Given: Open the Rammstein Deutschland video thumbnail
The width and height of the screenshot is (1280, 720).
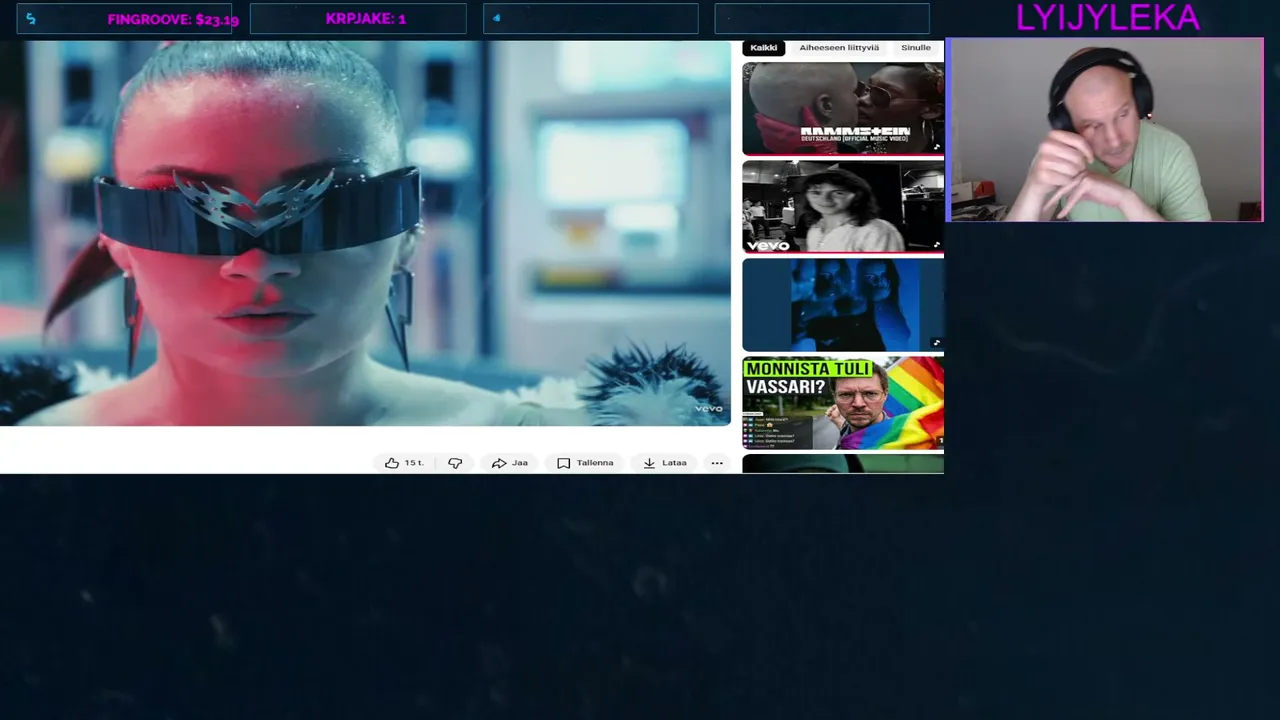Looking at the screenshot, I should tap(843, 108).
